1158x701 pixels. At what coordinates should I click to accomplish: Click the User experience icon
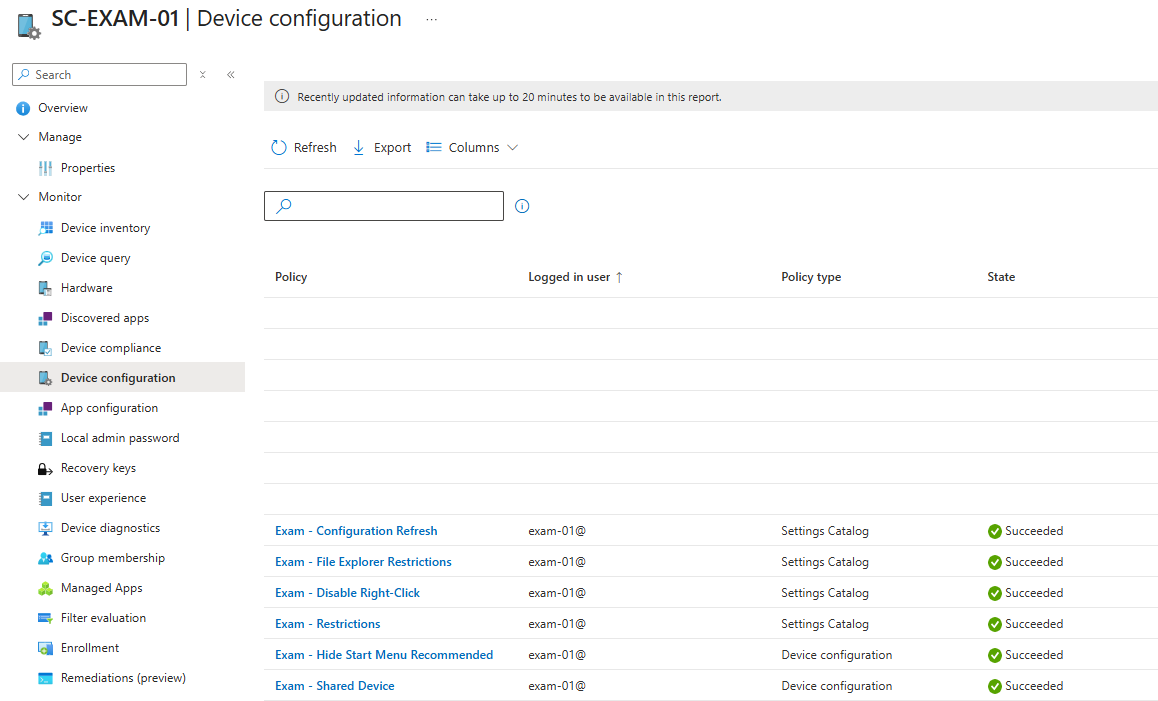click(x=45, y=499)
